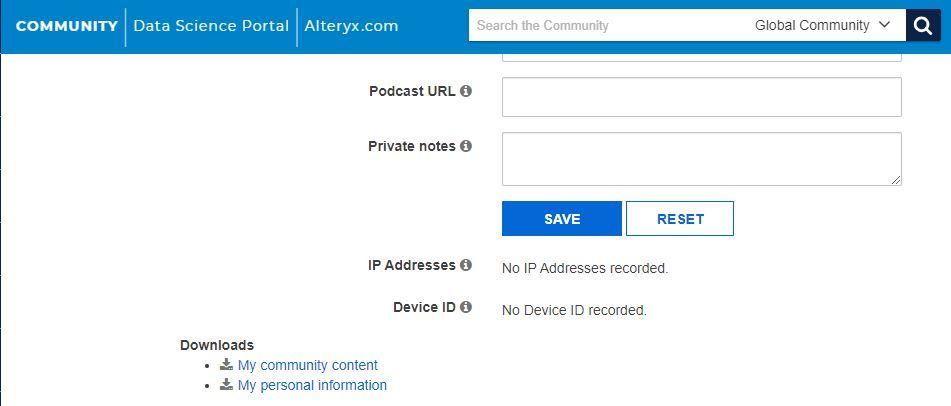Click info icon beside IP Addresses
The image size is (951, 406).
pos(466,266)
